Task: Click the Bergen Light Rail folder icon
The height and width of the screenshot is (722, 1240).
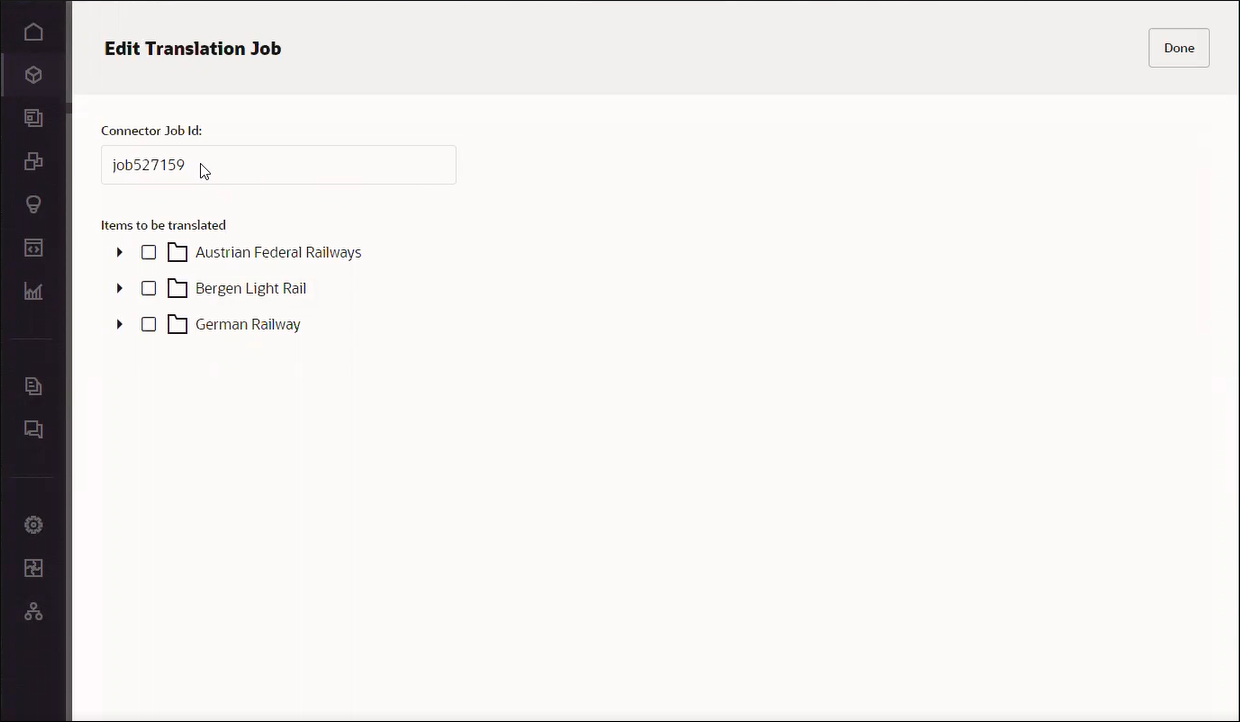Action: [x=177, y=288]
